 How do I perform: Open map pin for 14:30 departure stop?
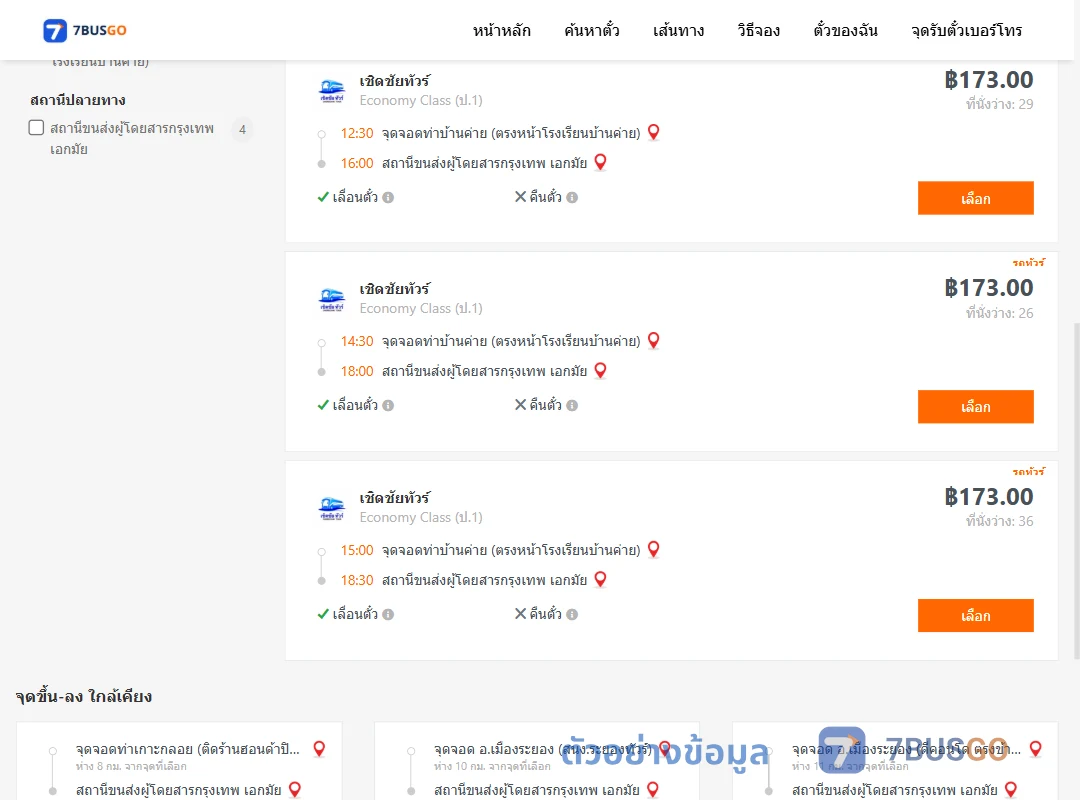(654, 340)
